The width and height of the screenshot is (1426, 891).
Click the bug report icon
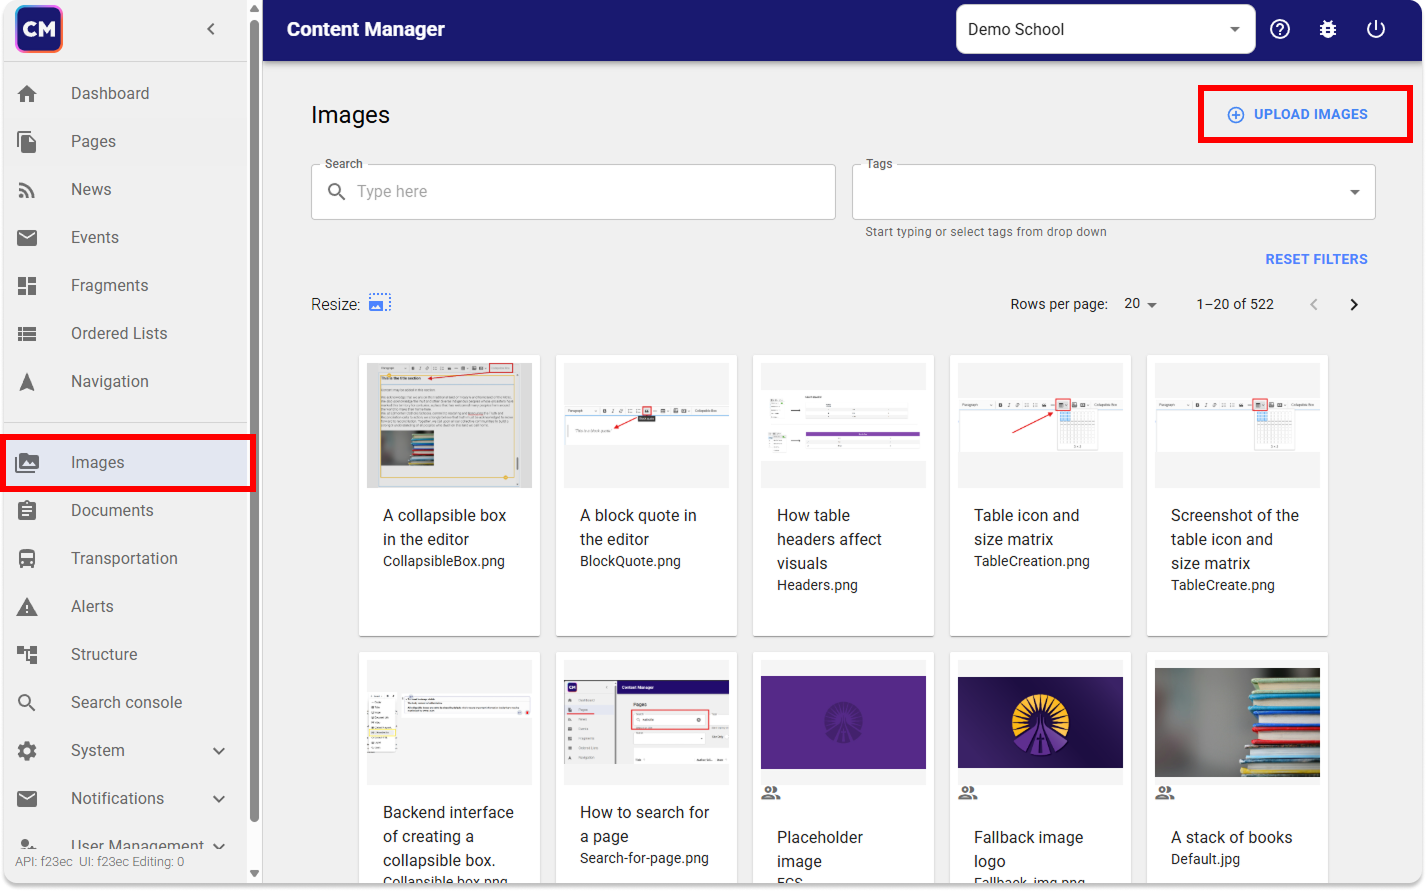pyautogui.click(x=1328, y=29)
